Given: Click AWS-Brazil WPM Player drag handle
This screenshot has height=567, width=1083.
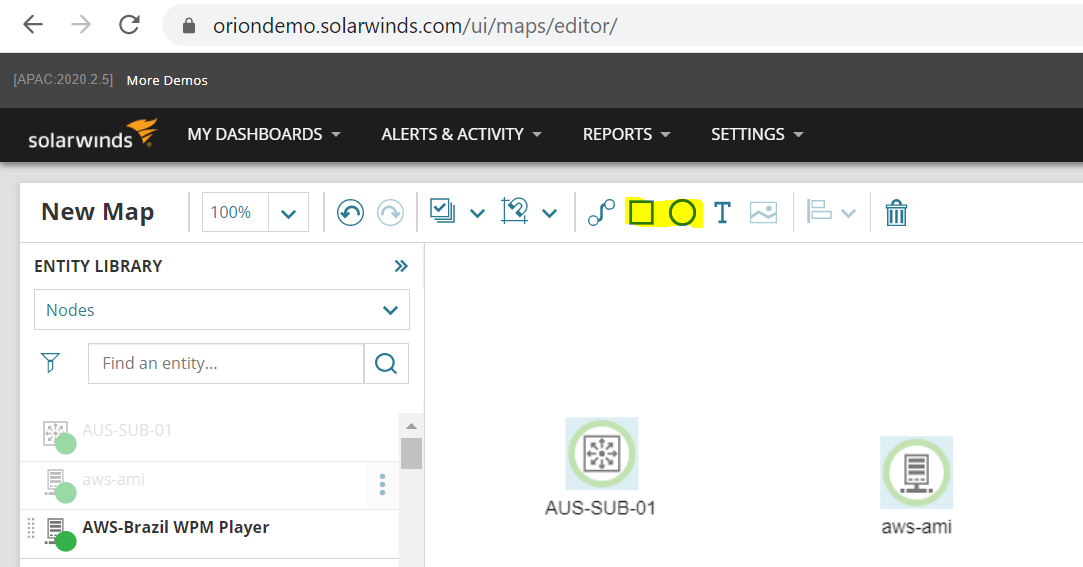Looking at the screenshot, I should tap(31, 528).
